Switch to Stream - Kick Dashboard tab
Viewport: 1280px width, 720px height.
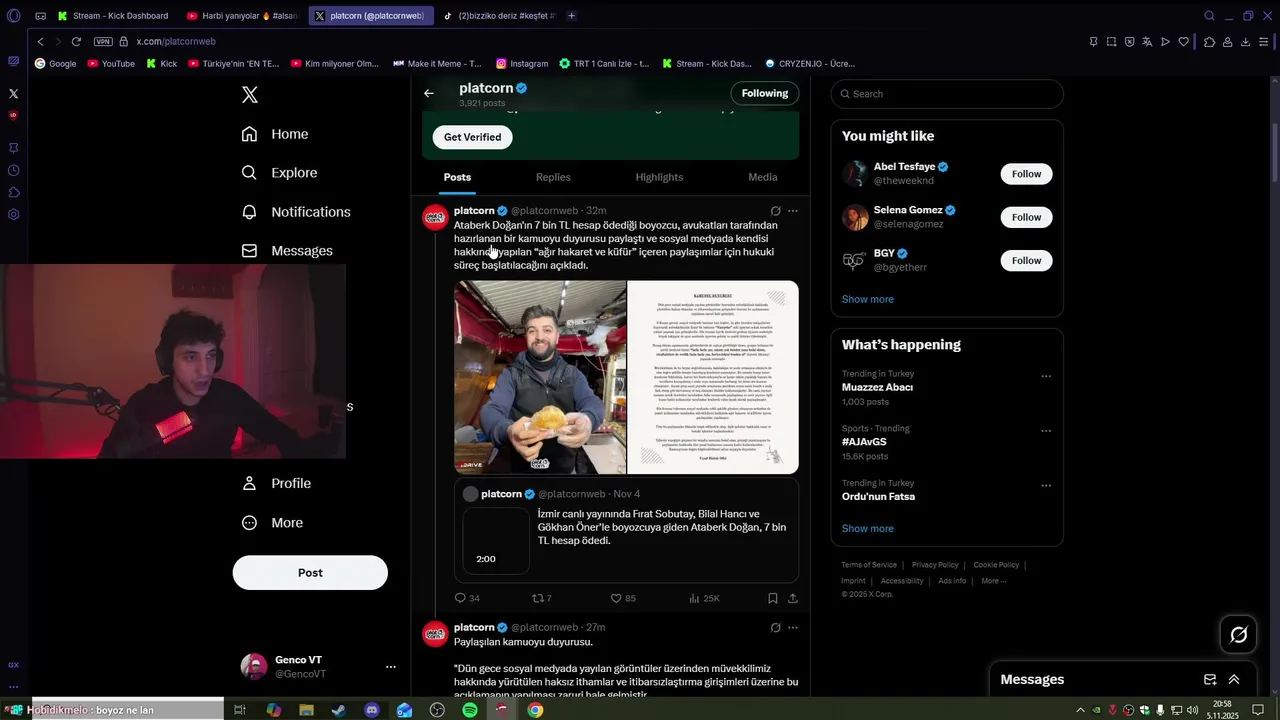pyautogui.click(x=113, y=16)
